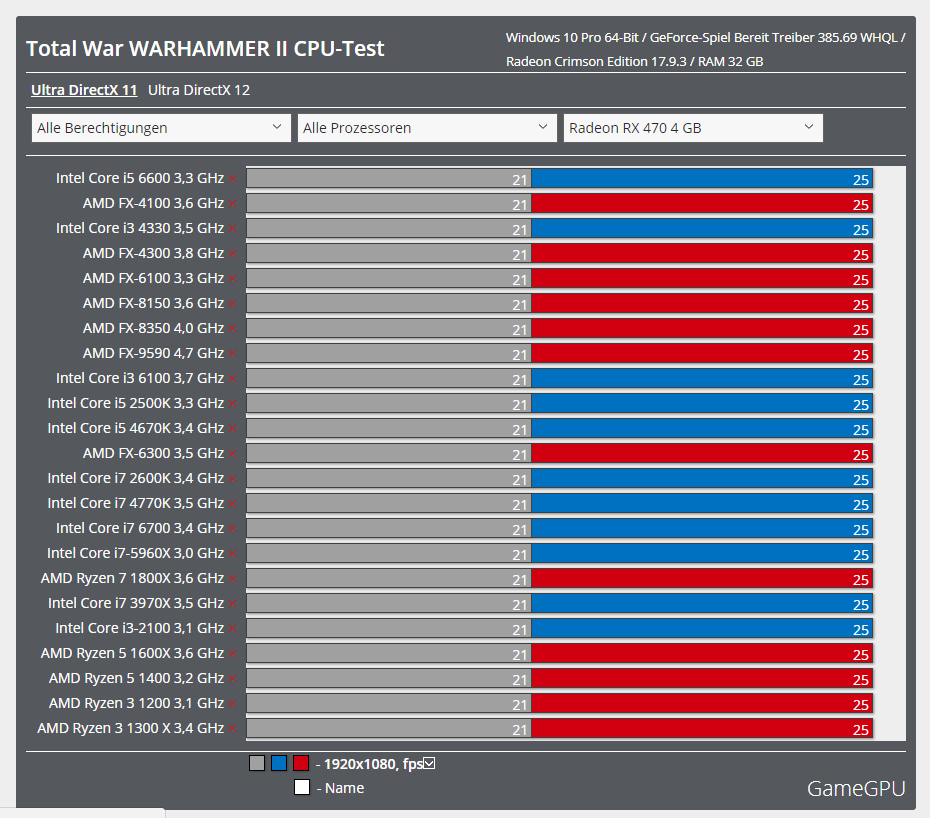Click the blue legend color swatch
The width and height of the screenshot is (930, 818).
point(279,763)
